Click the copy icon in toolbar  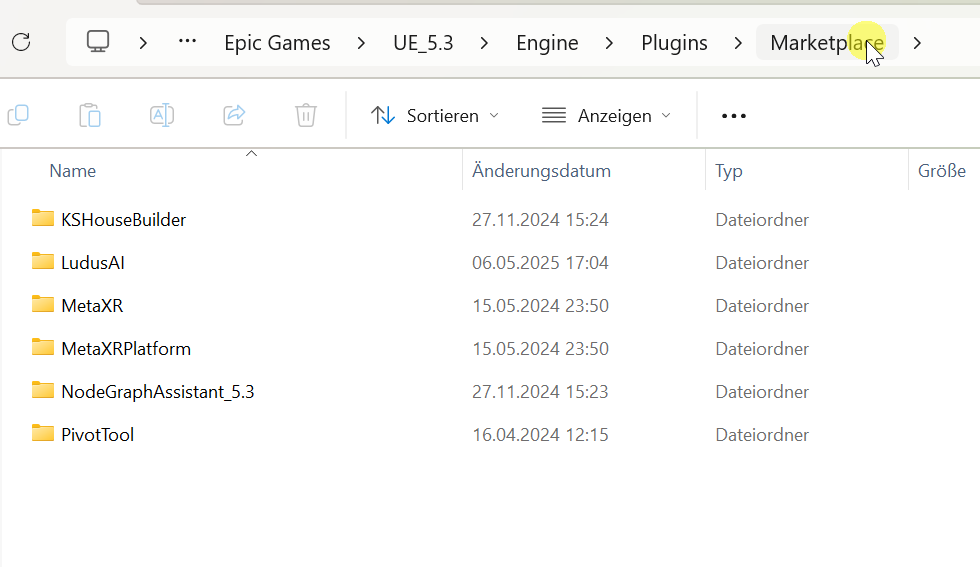[18, 115]
